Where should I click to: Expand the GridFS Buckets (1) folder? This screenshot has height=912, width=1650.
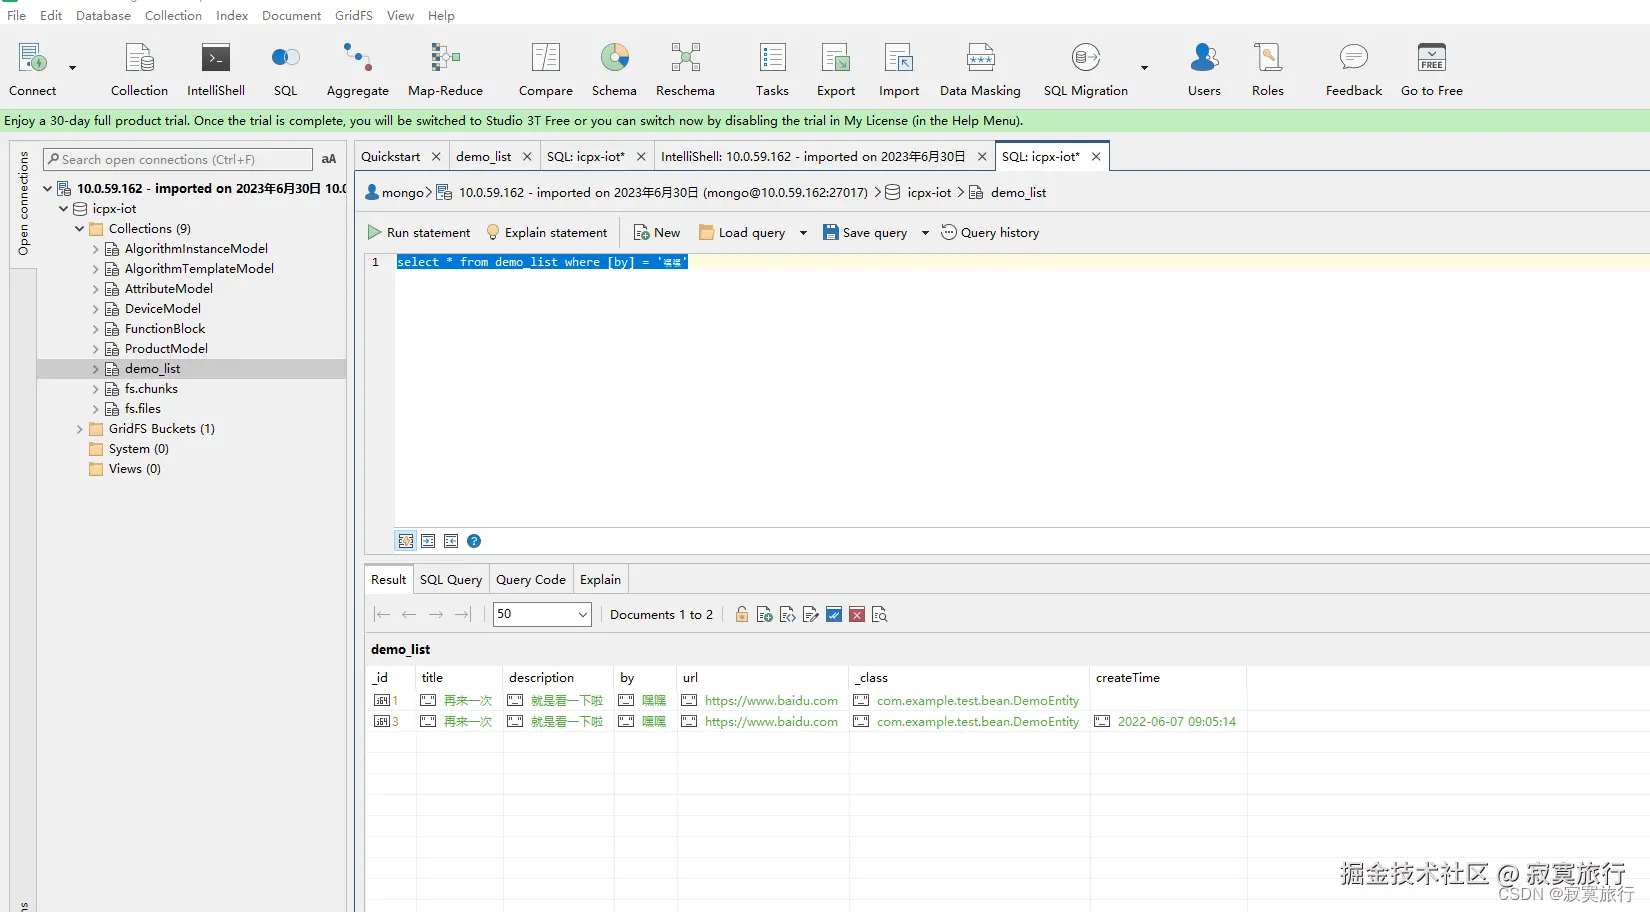pos(79,429)
